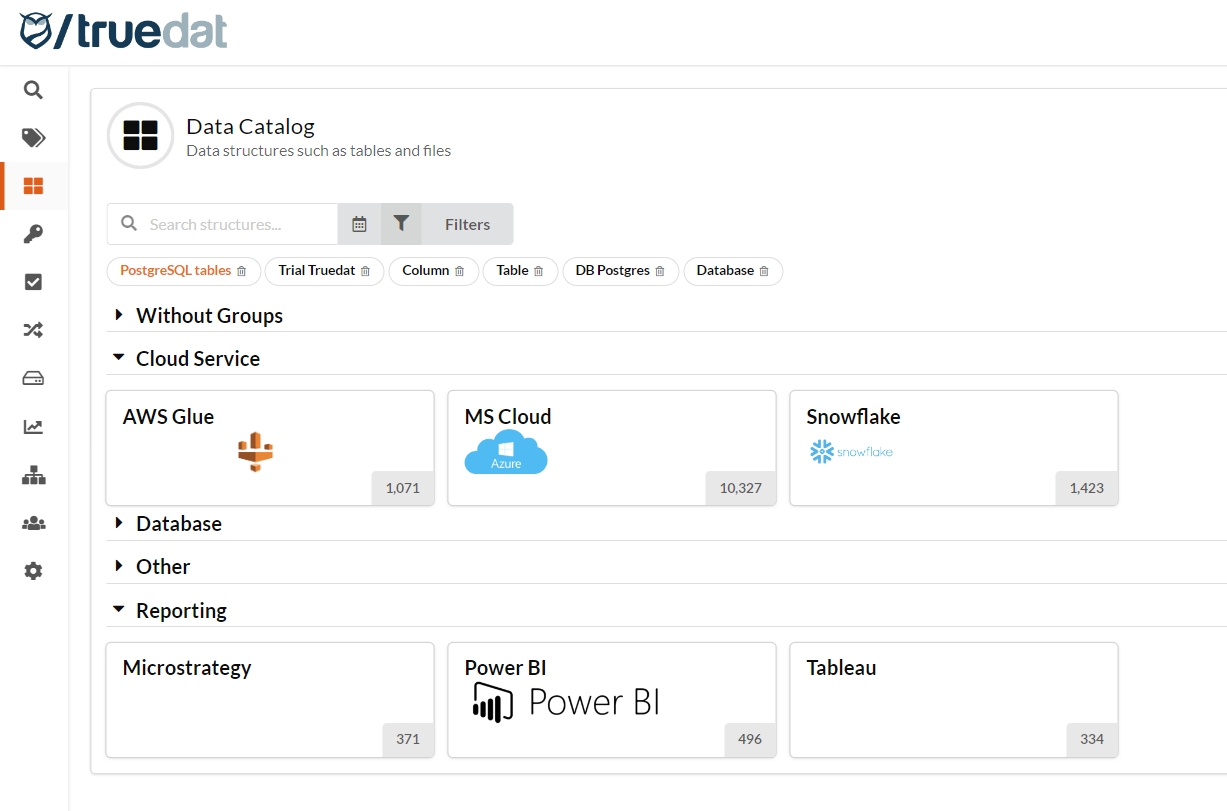Open the settings gear sidebar icon

pos(33,571)
